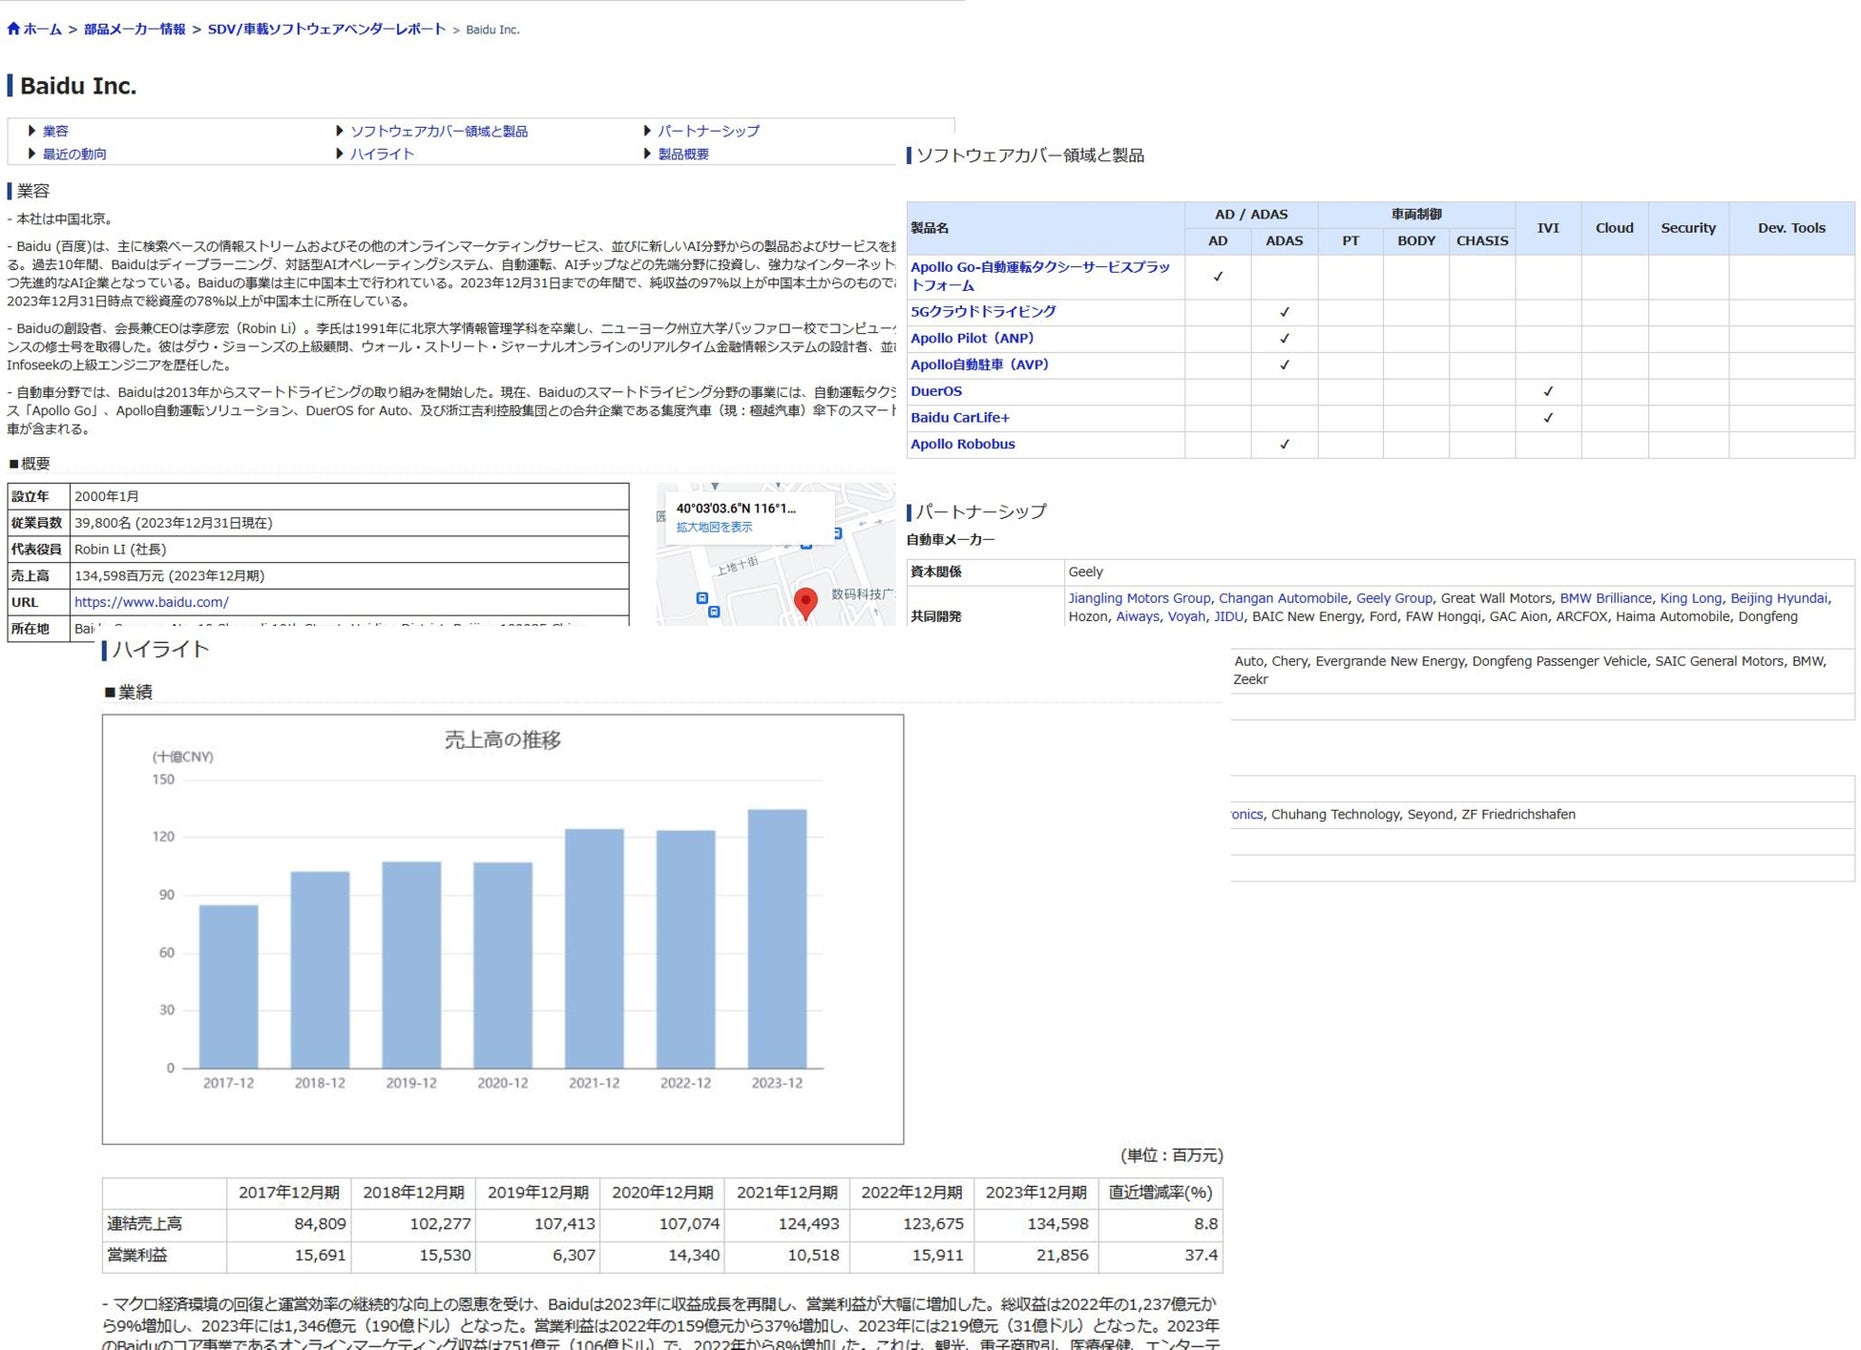
Task: Open the Changan Automobile partner link
Action: pos(1282,598)
